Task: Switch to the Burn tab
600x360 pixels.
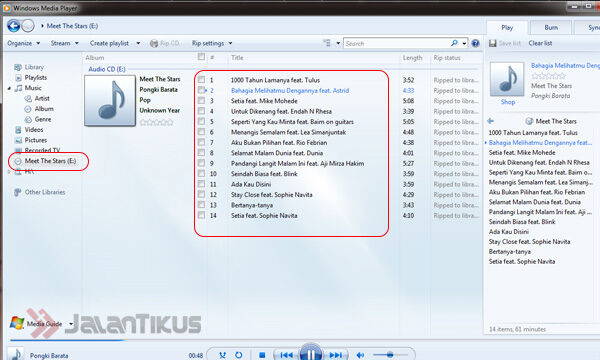Action: (551, 28)
